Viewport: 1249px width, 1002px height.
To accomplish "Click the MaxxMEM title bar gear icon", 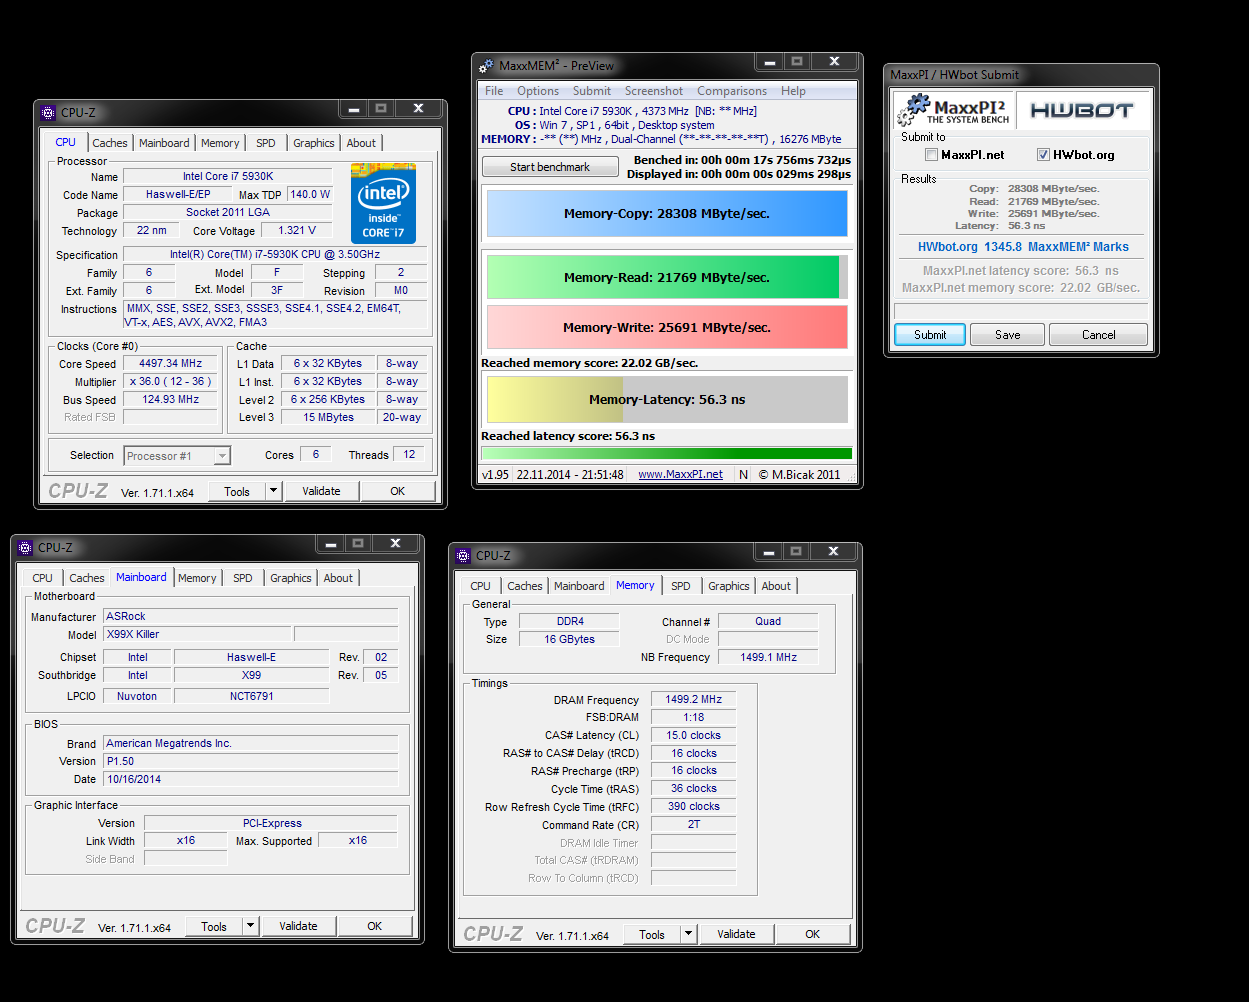I will (486, 65).
